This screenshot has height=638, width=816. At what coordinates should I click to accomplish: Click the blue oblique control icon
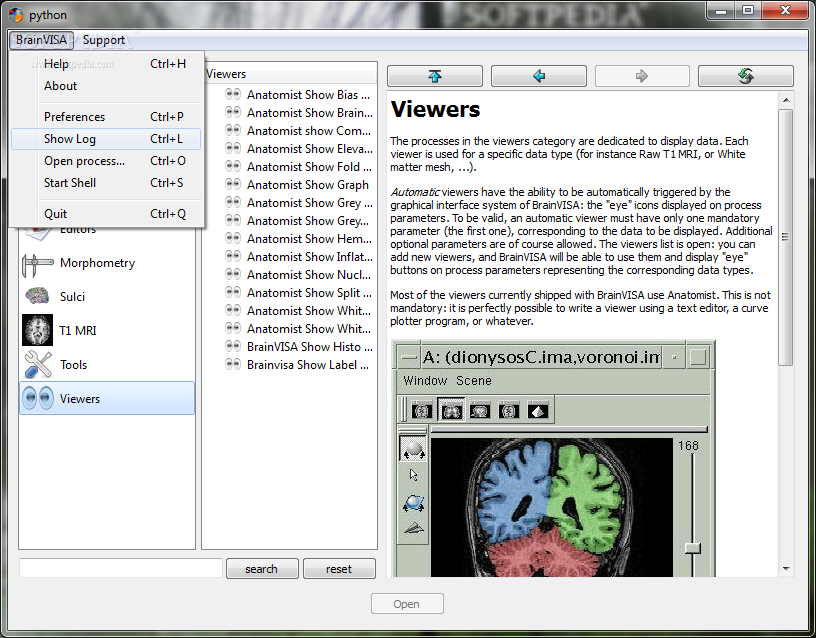tap(413, 503)
